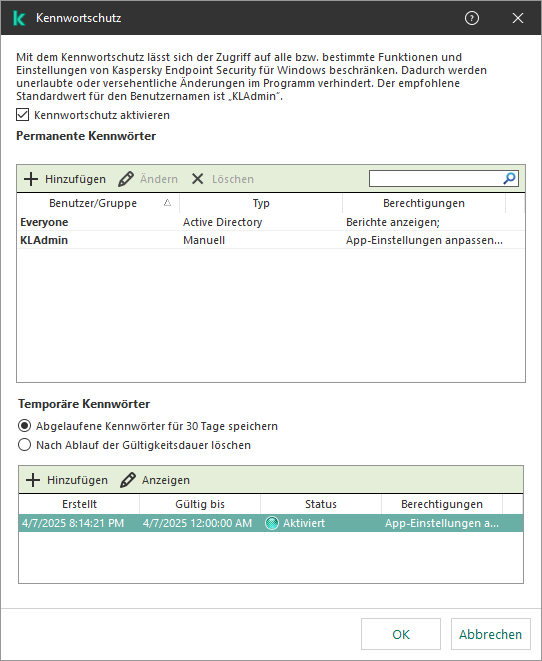
Task: Sort temporary passwords by Berechtigungen column
Action: 442,504
